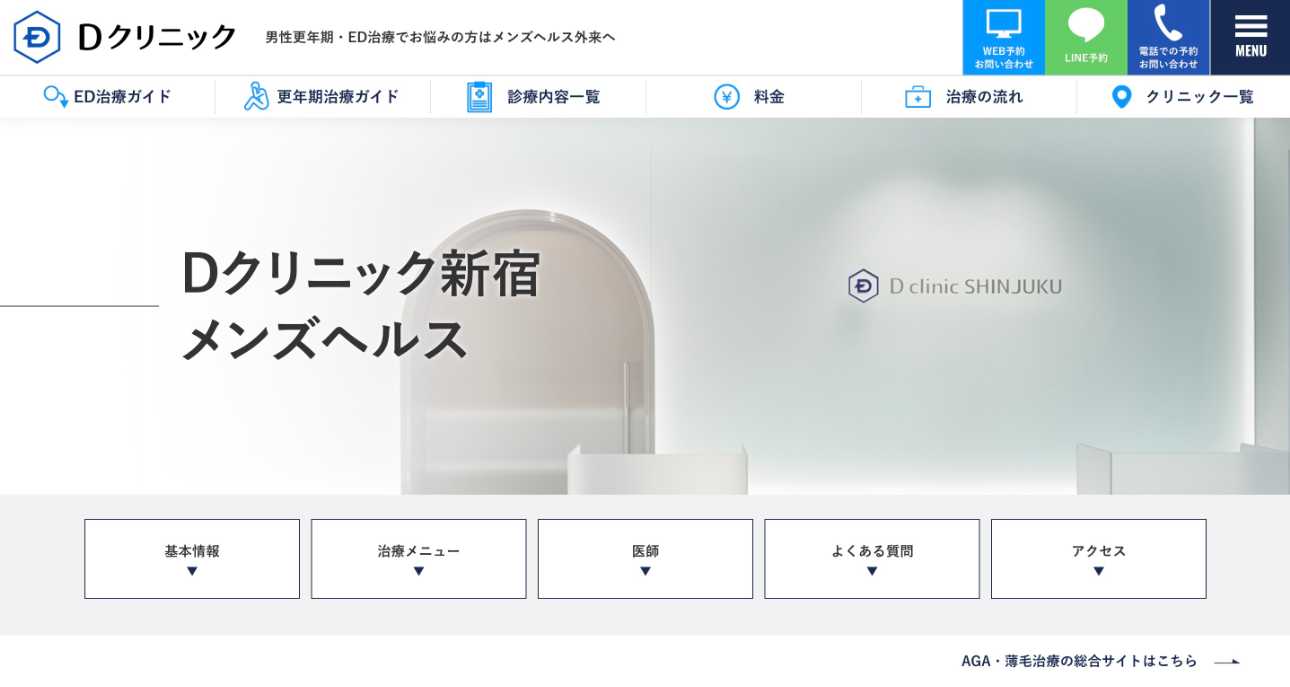Open 更年期治療ガイド navigation item
Viewport: 1290px width, 687px height.
(x=323, y=97)
